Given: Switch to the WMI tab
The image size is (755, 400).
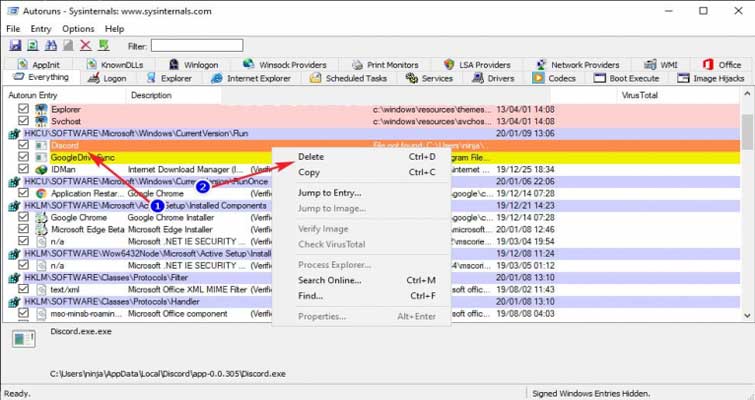Looking at the screenshot, I should tap(661, 65).
